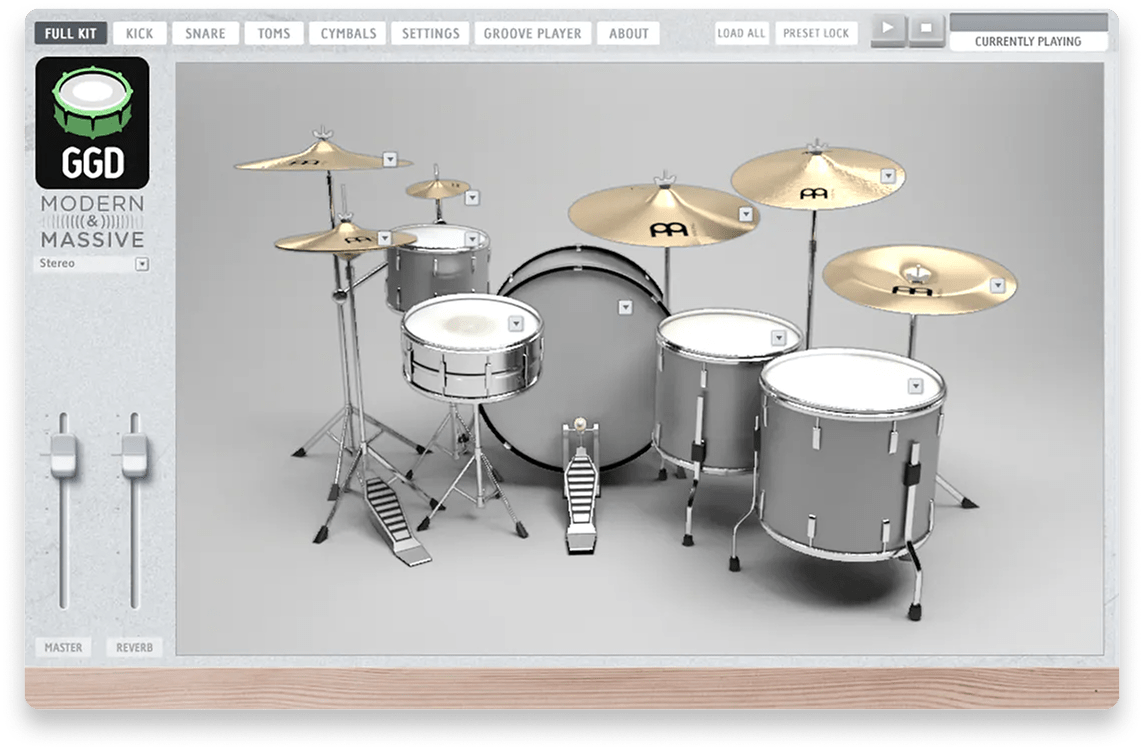Click the GGD drum logo icon
This screenshot has width=1144, height=750.
(92, 122)
